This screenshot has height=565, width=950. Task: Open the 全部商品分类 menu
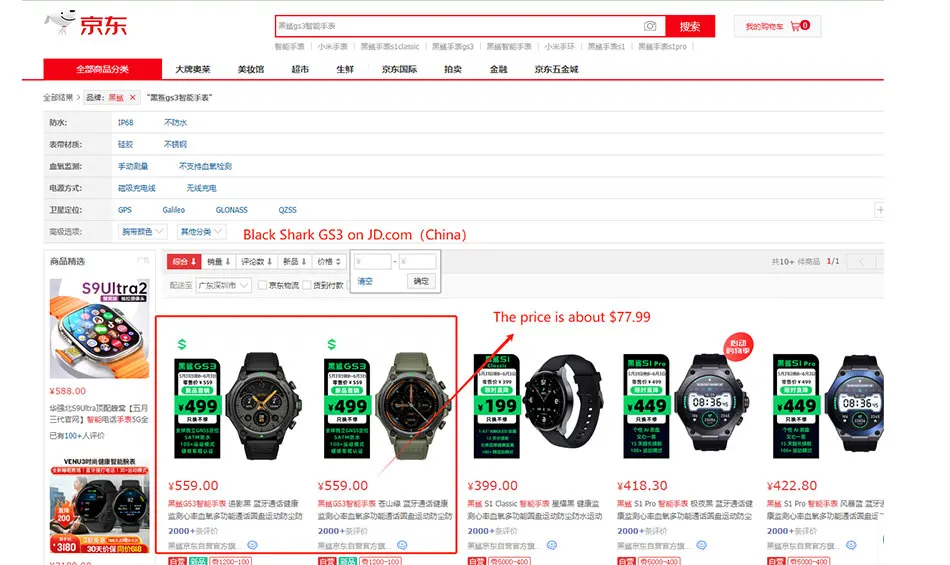point(102,69)
